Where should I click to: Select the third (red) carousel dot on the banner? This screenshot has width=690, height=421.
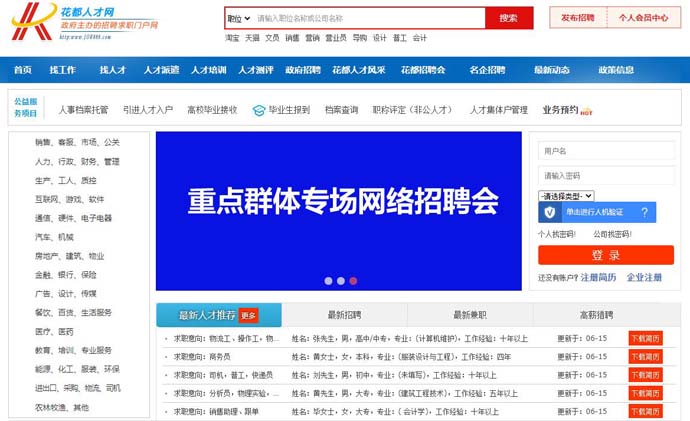pos(353,281)
